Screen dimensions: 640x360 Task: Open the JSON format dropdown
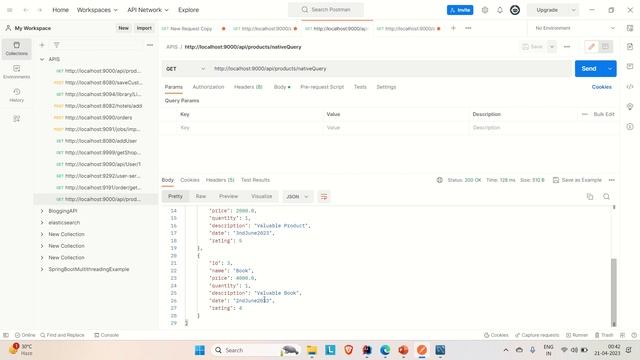coord(297,197)
